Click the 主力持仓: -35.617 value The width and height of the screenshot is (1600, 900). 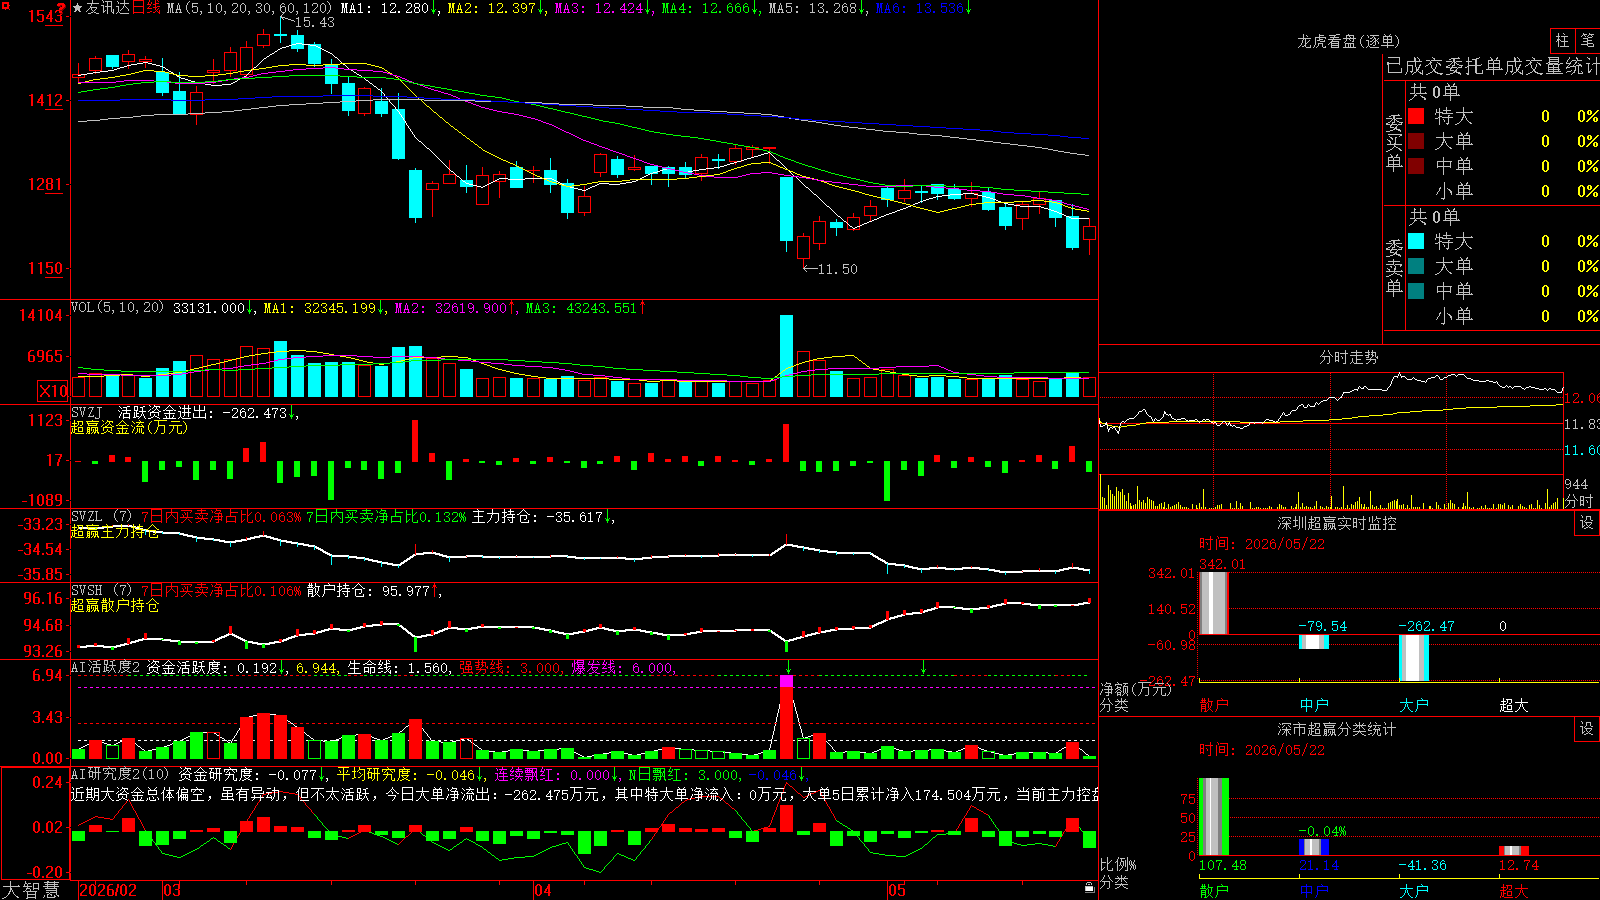pyautogui.click(x=538, y=517)
